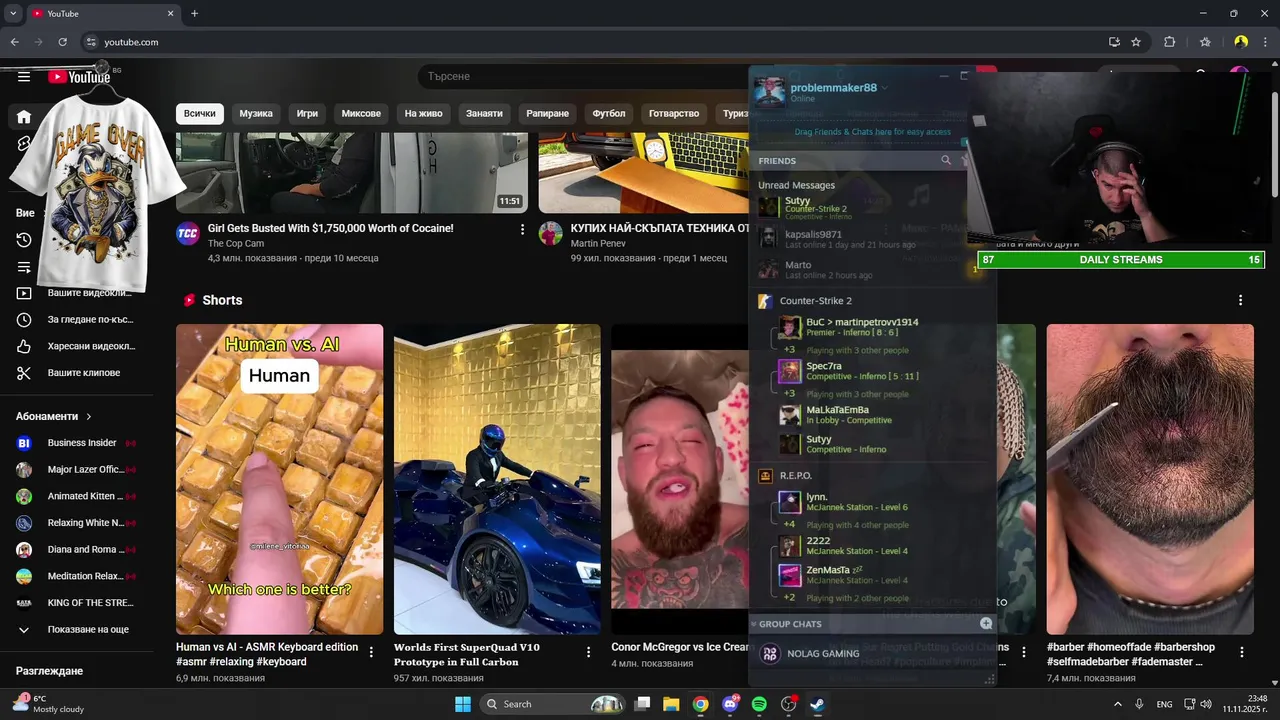Open a new Chrome tab
This screenshot has width=1280, height=720.
[194, 14]
